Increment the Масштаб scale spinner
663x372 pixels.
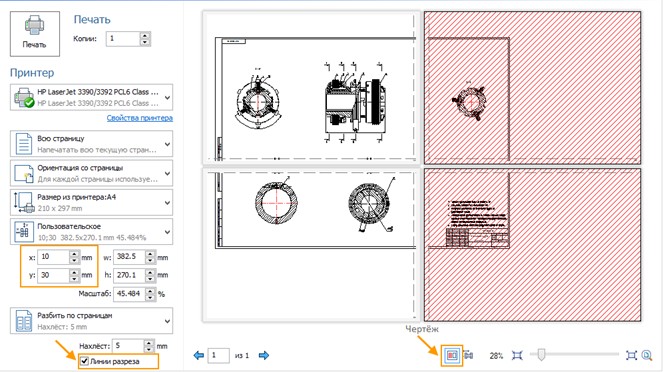(151, 291)
